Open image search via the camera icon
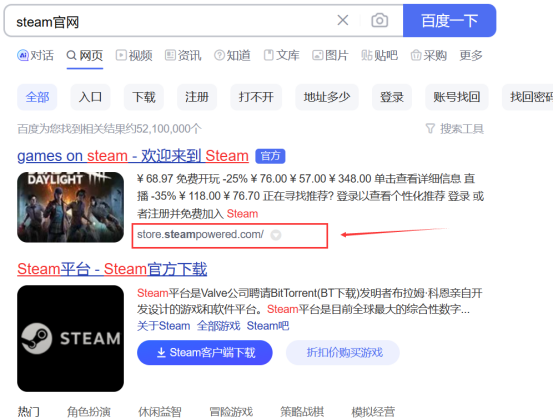Image resolution: width=554 pixels, height=420 pixels. pos(379,20)
